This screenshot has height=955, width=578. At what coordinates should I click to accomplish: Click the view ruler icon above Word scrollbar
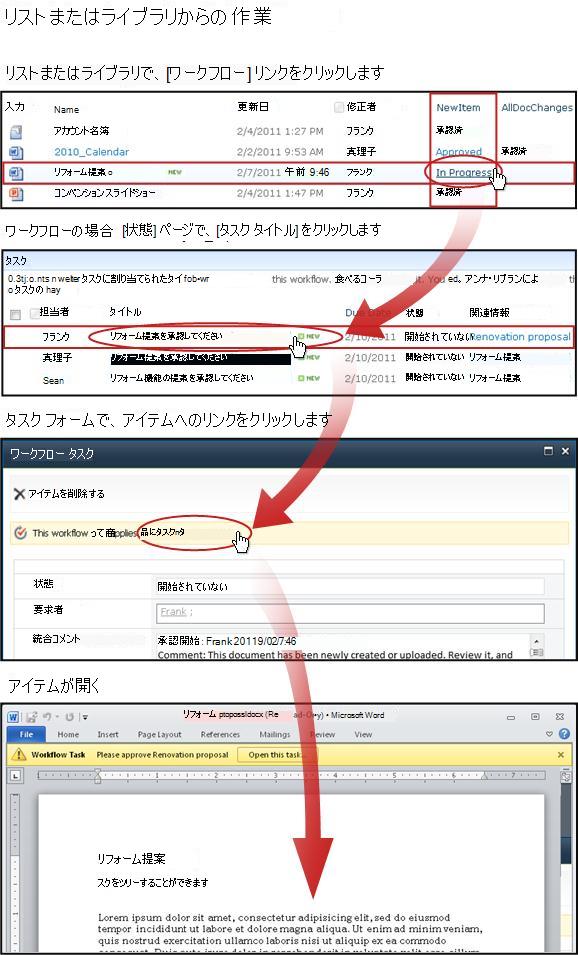click(x=565, y=777)
